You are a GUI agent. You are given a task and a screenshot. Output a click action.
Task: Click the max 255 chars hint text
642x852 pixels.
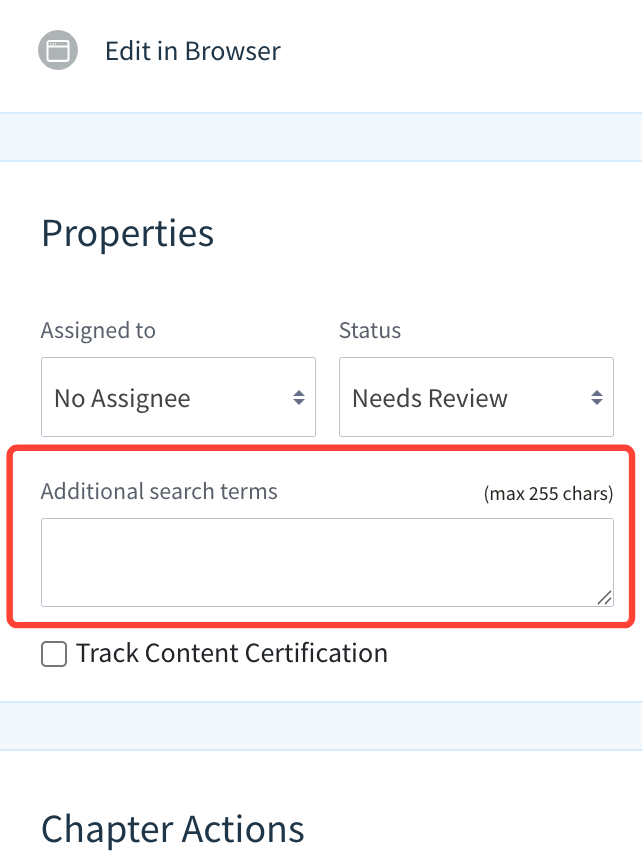coord(548,494)
